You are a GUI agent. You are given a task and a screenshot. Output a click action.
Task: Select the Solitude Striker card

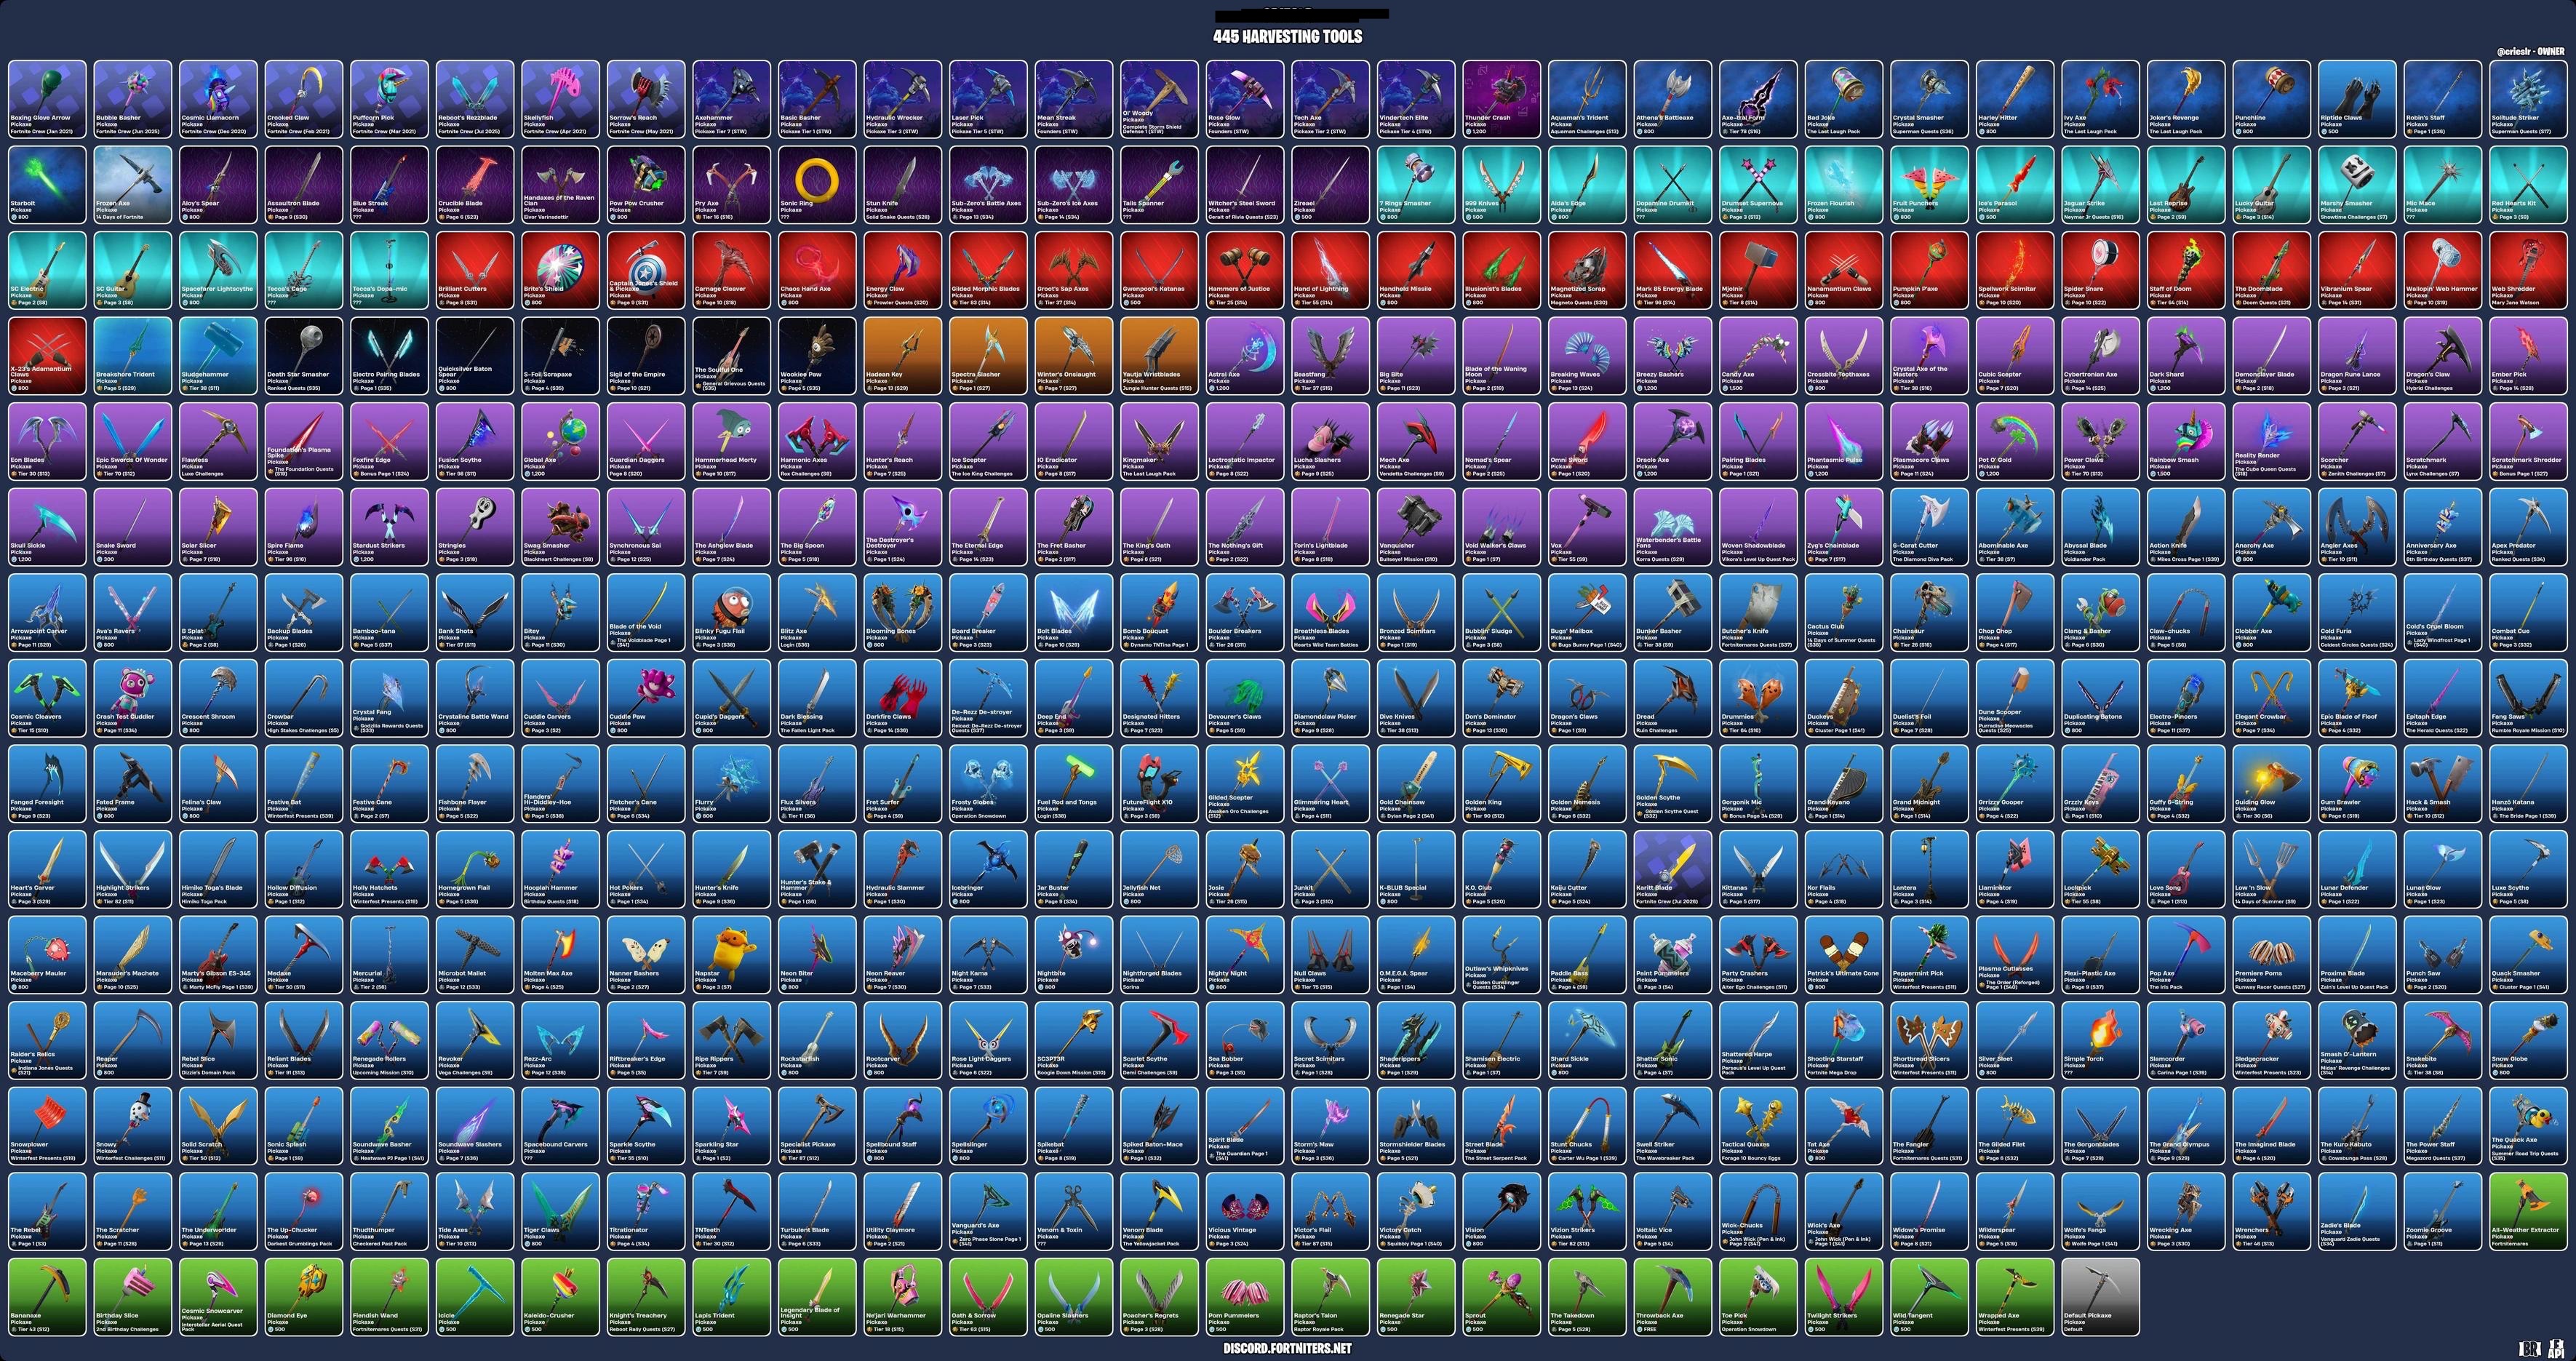[x=2527, y=98]
